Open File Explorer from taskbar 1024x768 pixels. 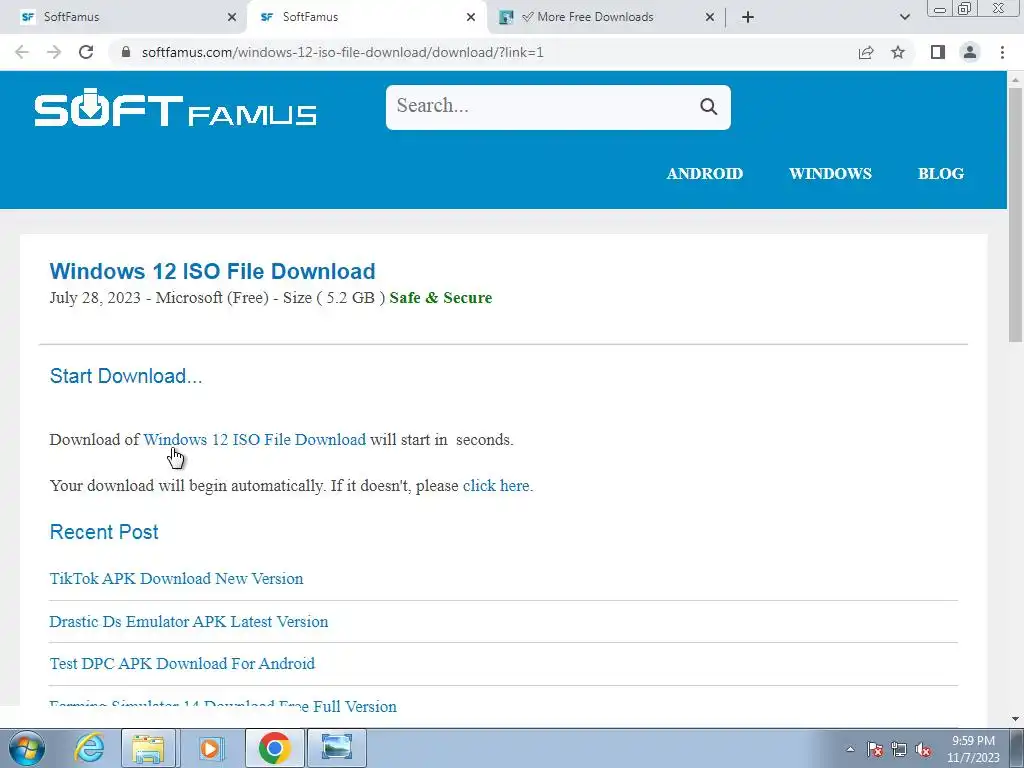click(149, 748)
